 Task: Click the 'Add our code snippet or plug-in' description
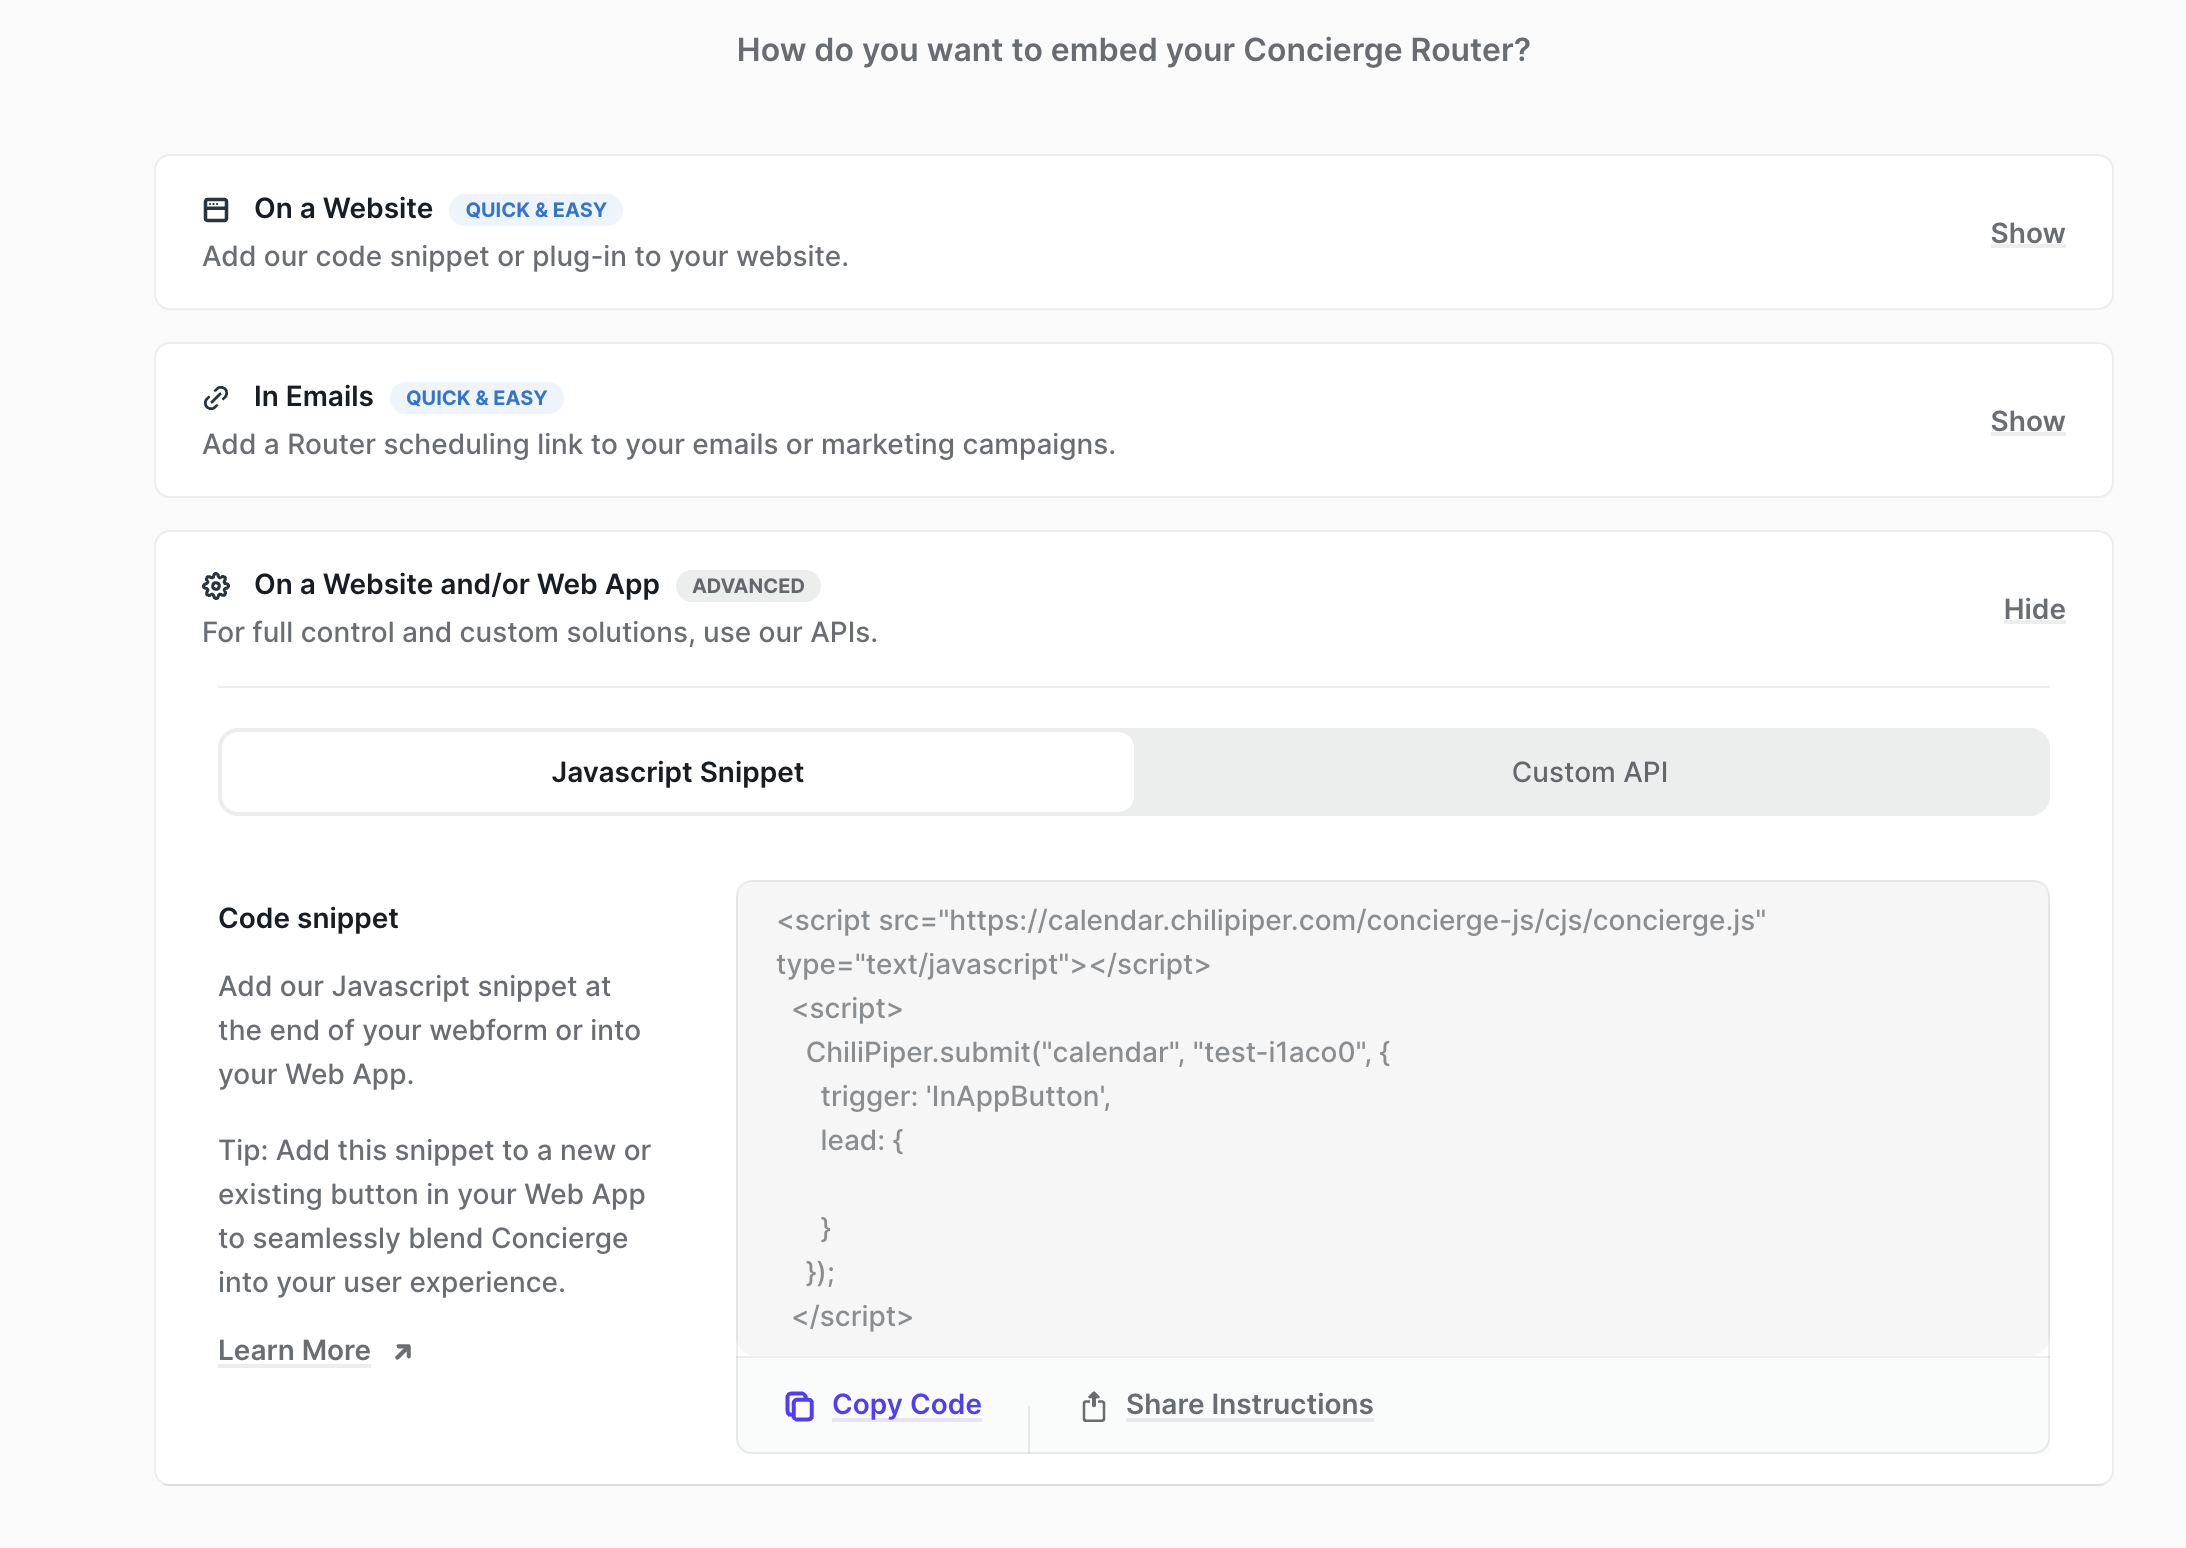tap(525, 256)
